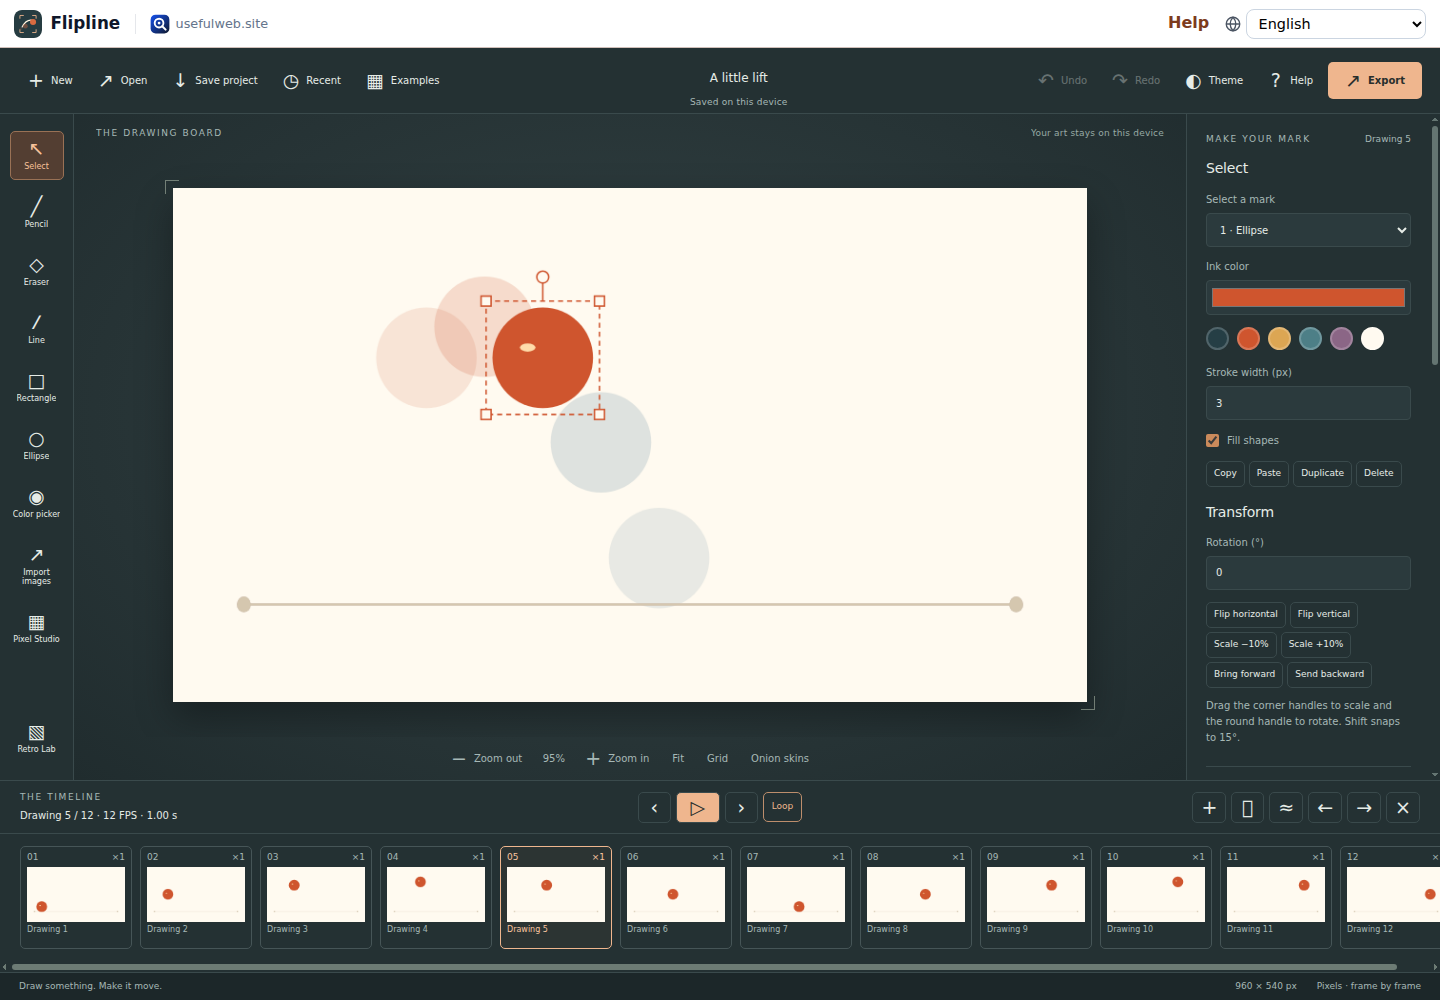Click Scale −10%

[1241, 644]
